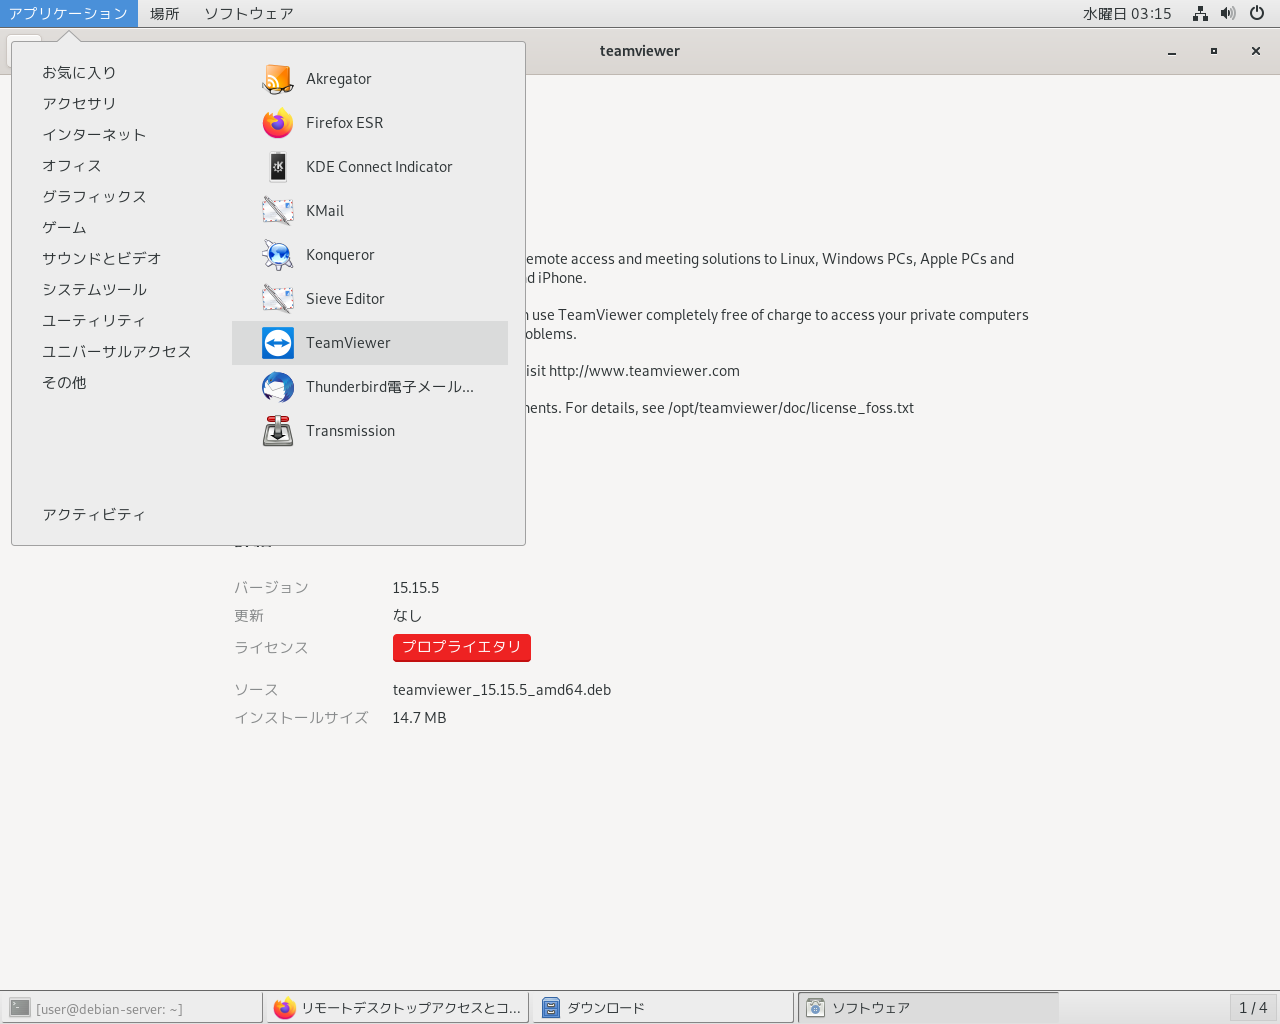
Task: Click the 1 / 4 workspace switcher
Action: click(x=1253, y=1008)
